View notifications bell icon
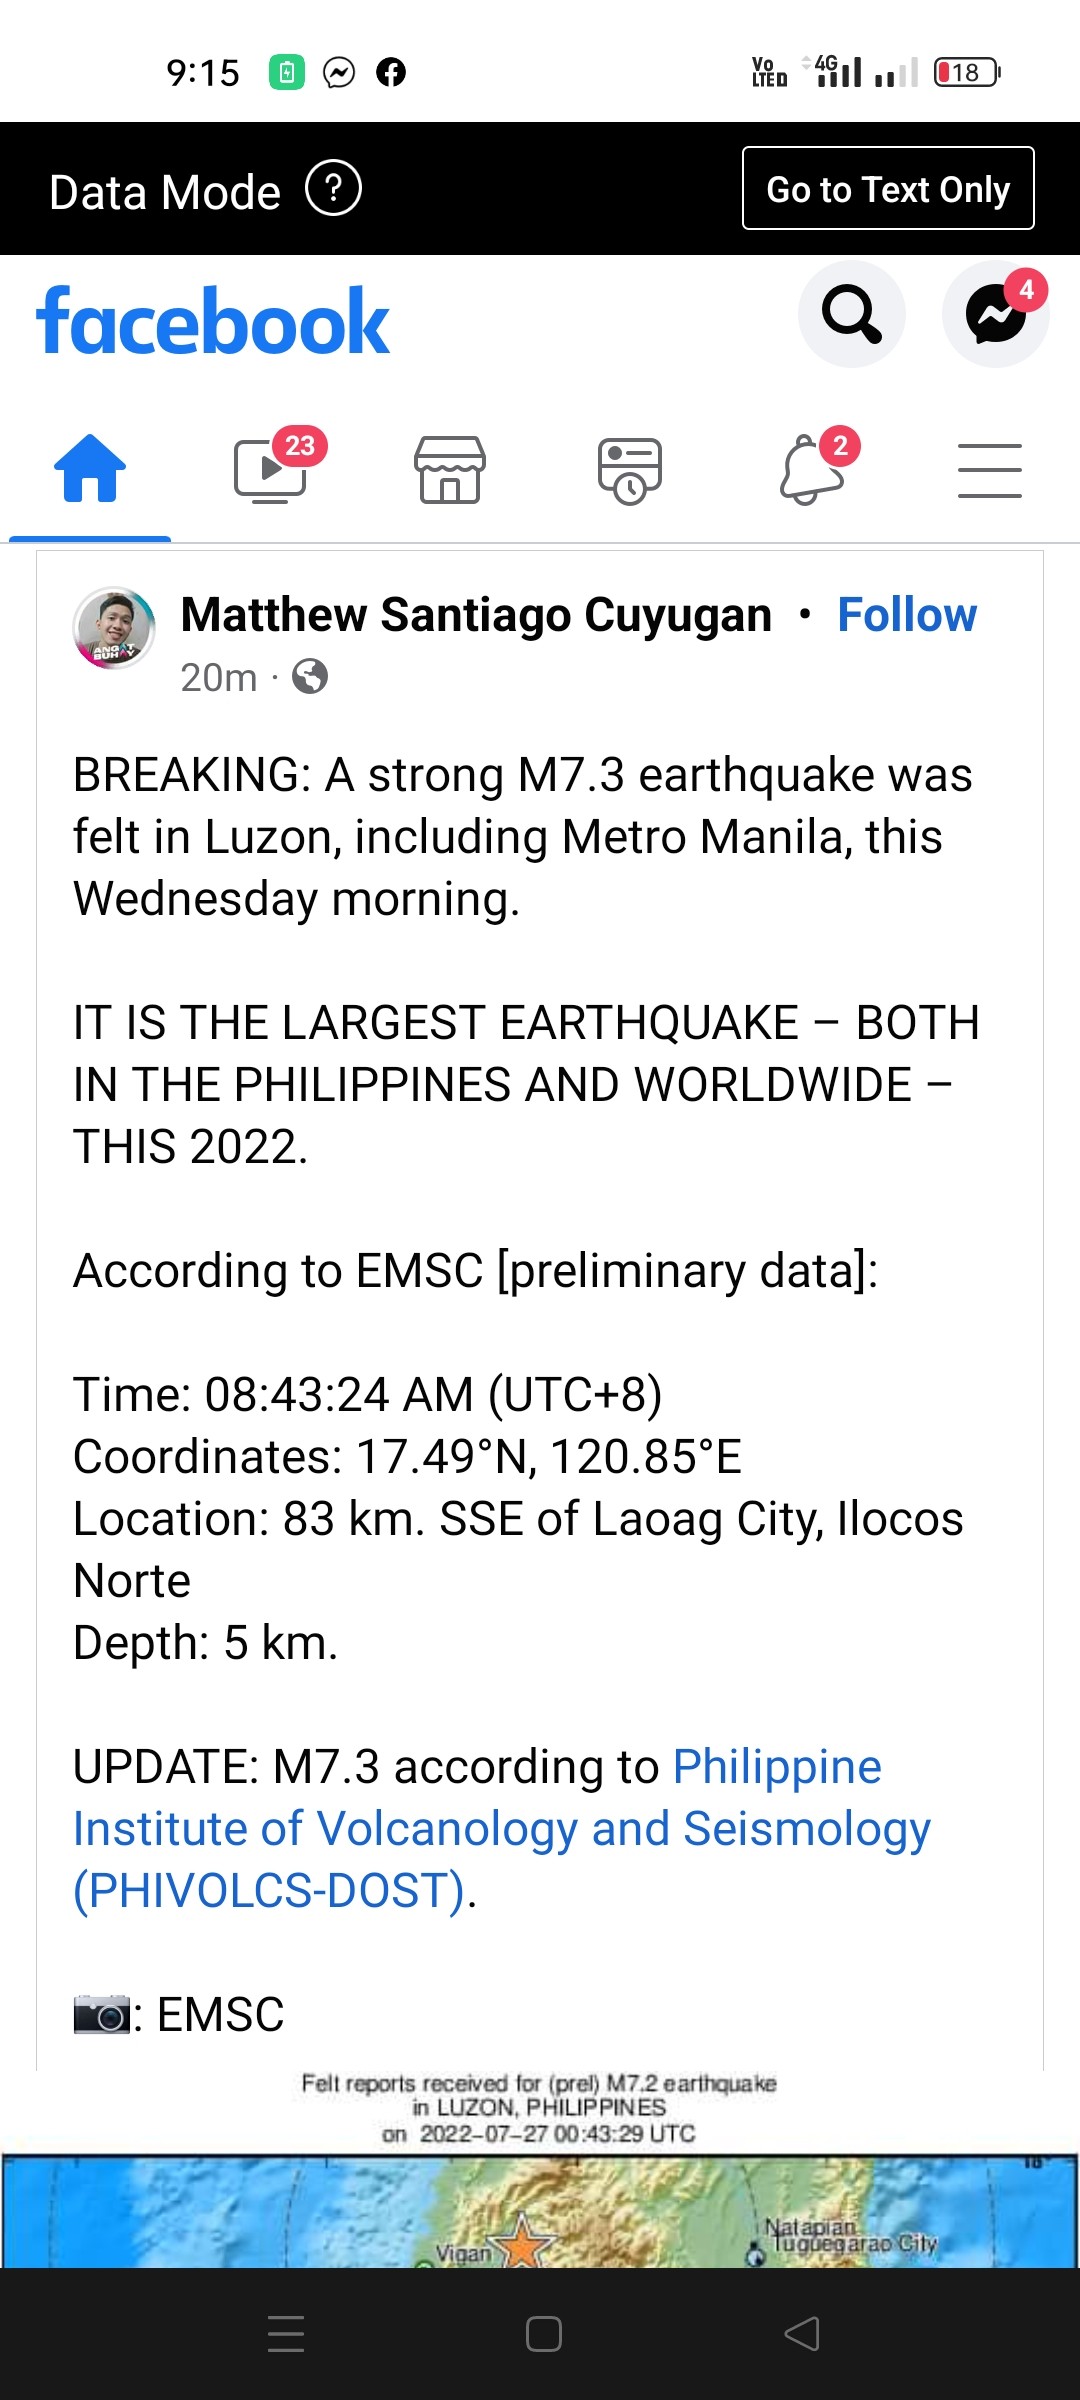This screenshot has width=1080, height=2400. click(x=812, y=468)
